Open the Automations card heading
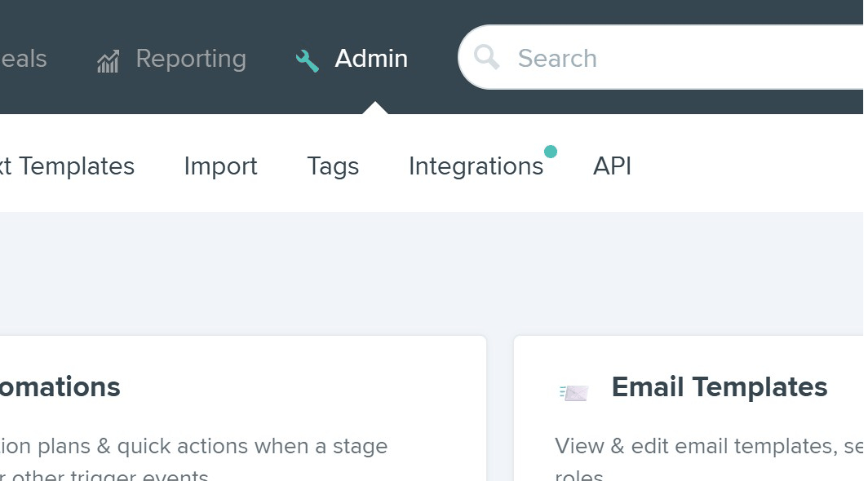 tap(60, 387)
